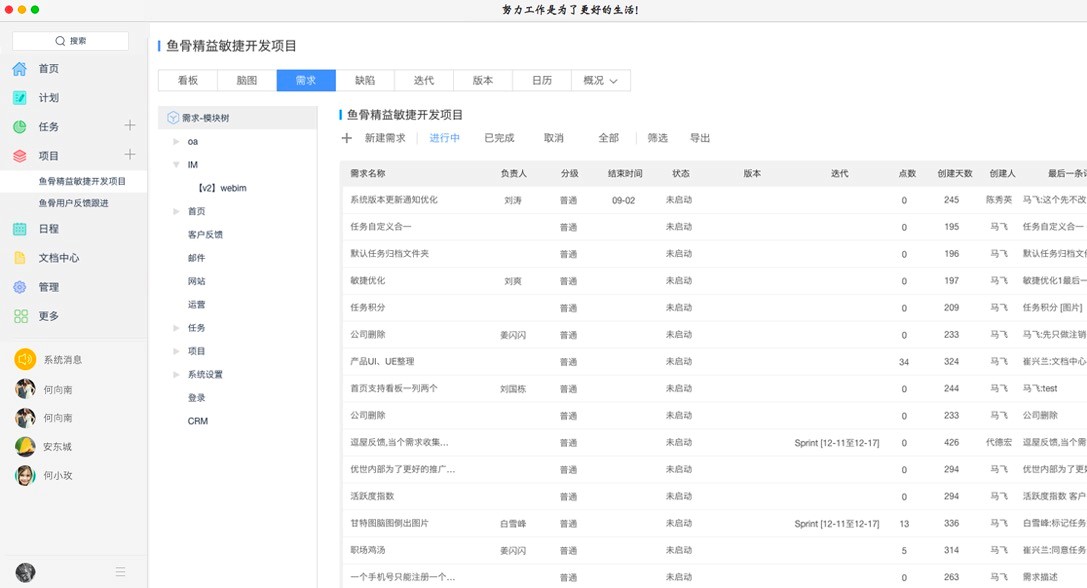The image size is (1087, 588).
Task: Add a project with 项目 plus icon
Action: [129, 155]
